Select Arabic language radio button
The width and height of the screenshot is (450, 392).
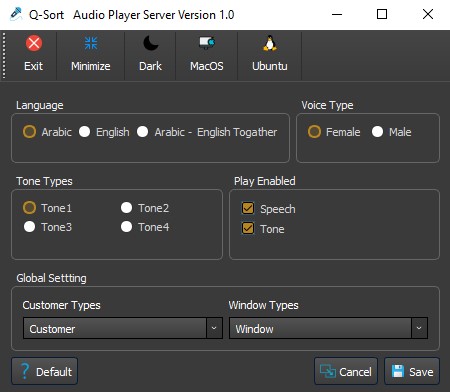[x=29, y=132]
